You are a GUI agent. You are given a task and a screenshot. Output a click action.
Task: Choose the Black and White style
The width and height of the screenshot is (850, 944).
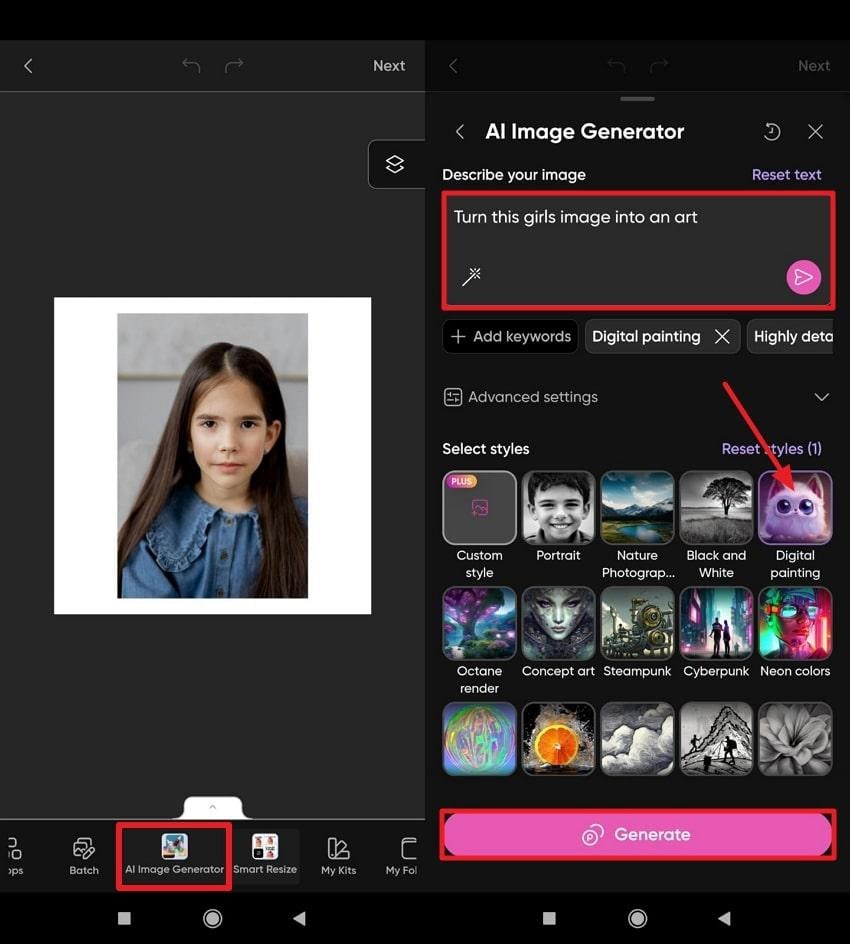coord(716,508)
